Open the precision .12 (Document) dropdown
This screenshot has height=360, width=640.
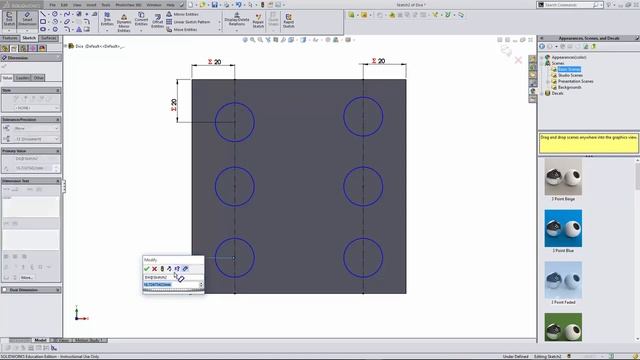37,139
